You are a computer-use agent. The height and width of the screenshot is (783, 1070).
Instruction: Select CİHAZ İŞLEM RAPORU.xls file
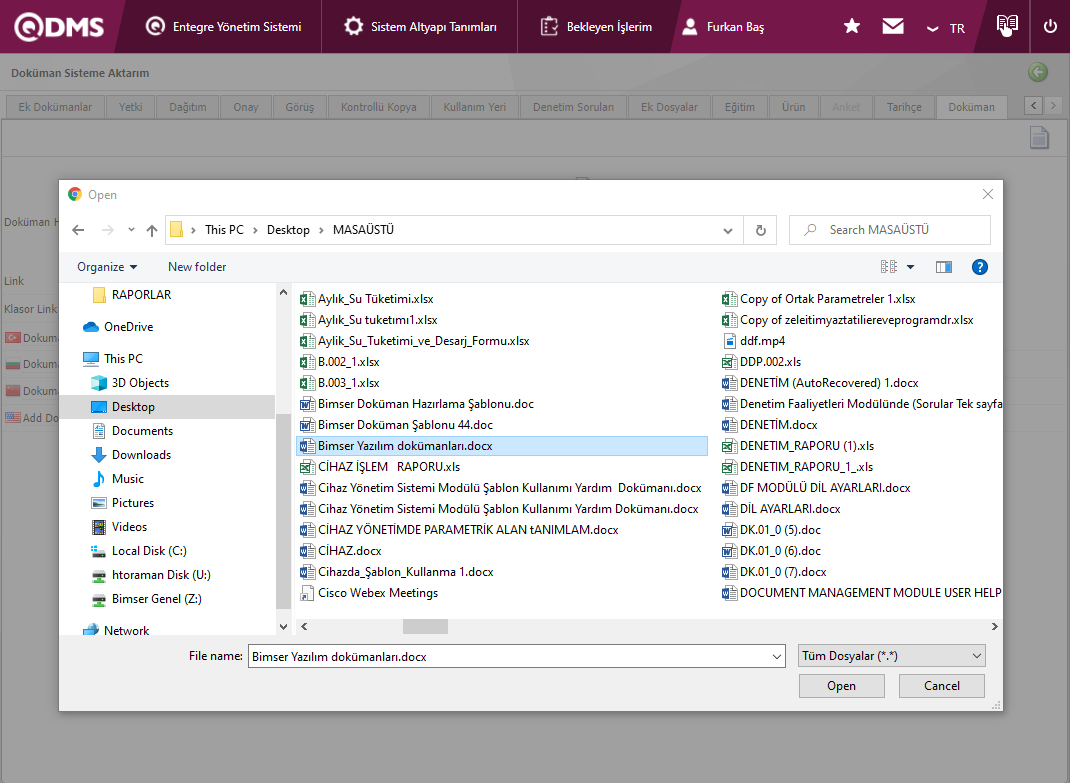(380, 467)
